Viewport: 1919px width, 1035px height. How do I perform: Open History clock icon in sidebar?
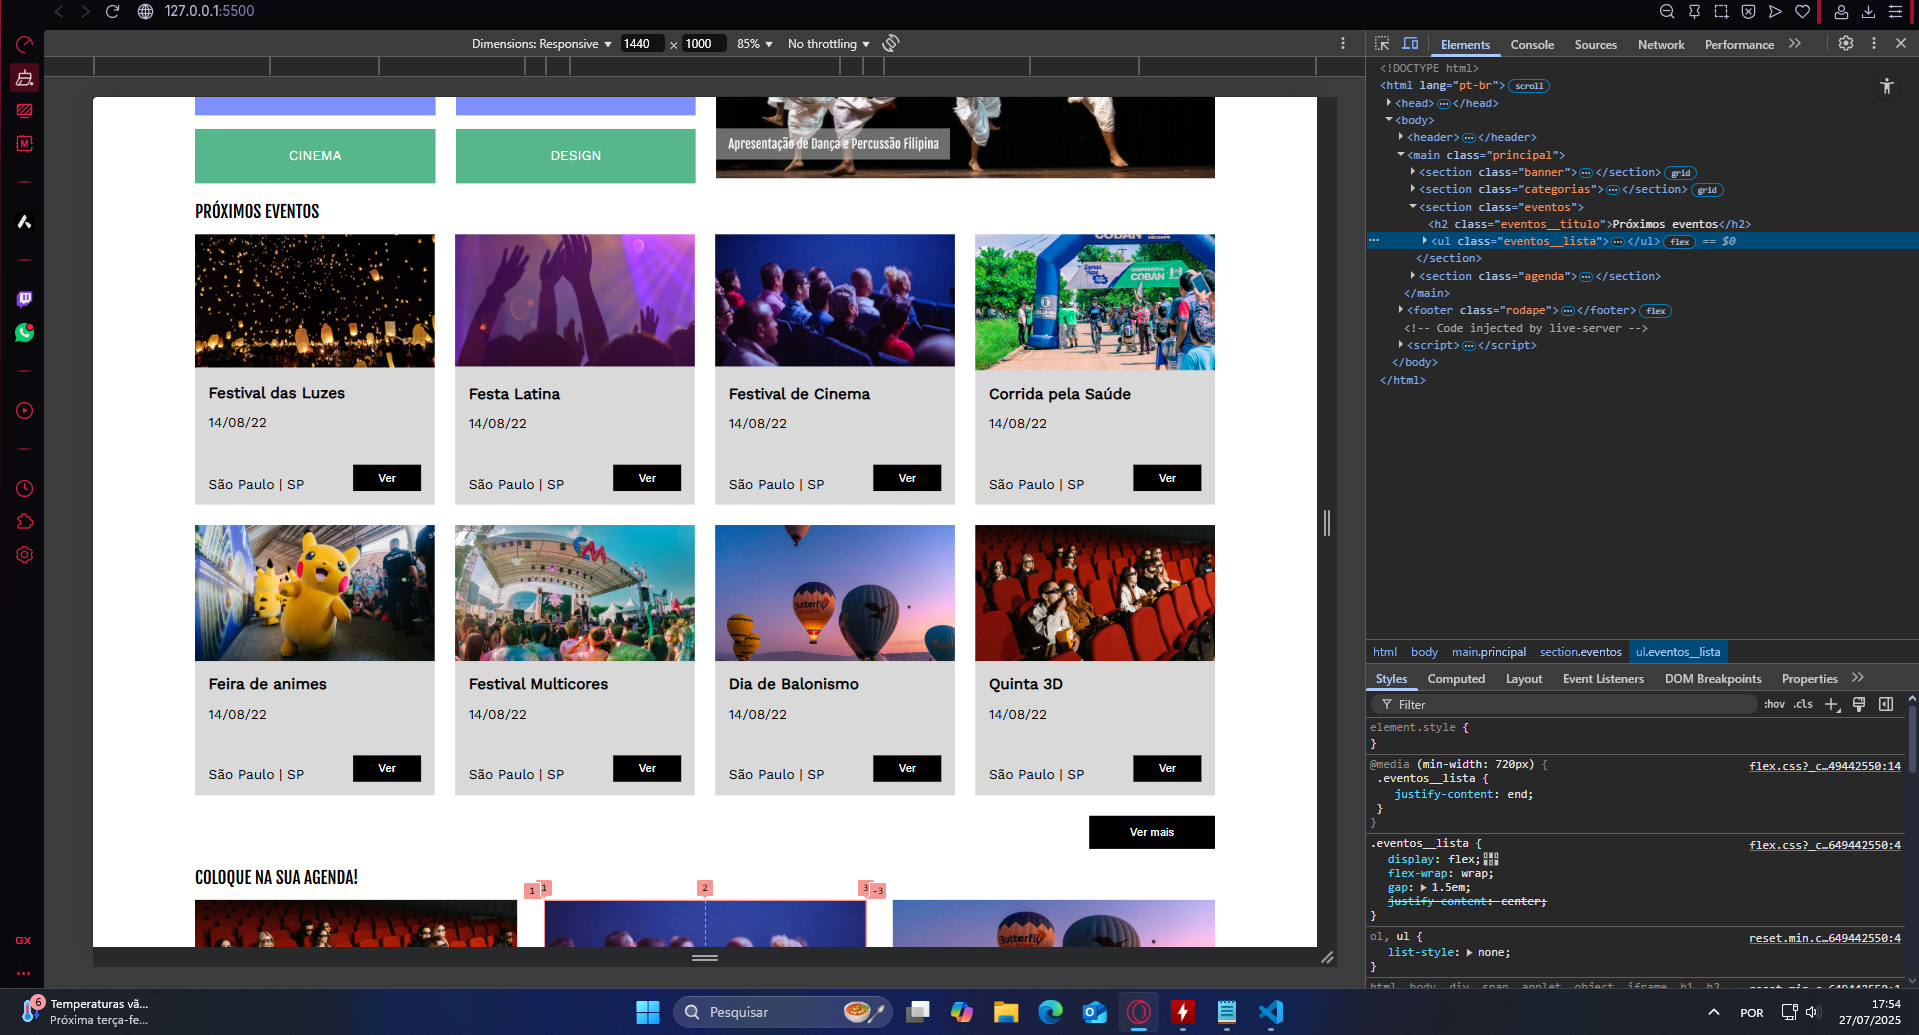25,489
